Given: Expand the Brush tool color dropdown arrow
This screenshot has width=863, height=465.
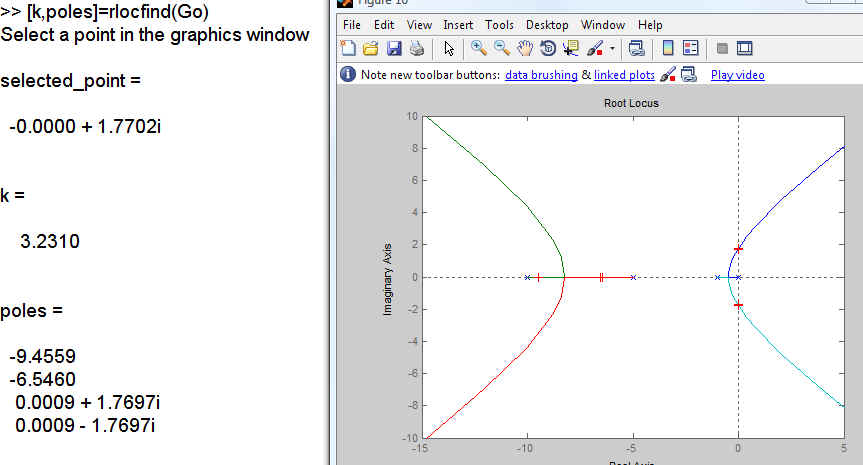Looking at the screenshot, I should click(611, 48).
